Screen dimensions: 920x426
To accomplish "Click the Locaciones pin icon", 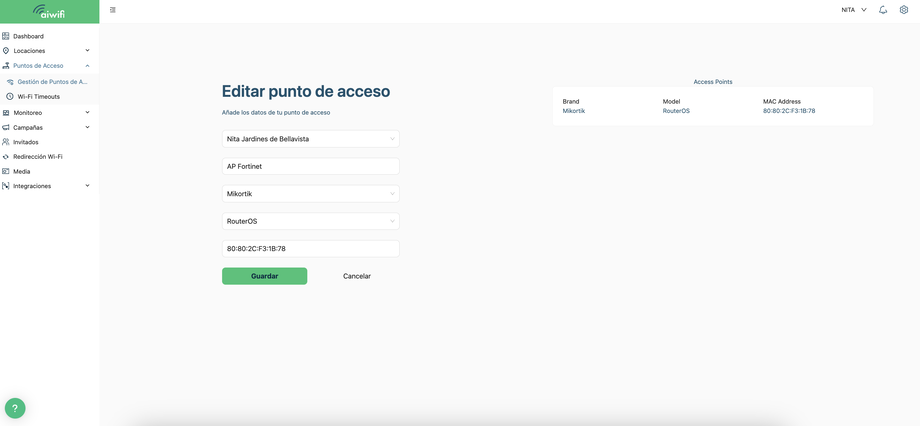I will tap(6, 50).
